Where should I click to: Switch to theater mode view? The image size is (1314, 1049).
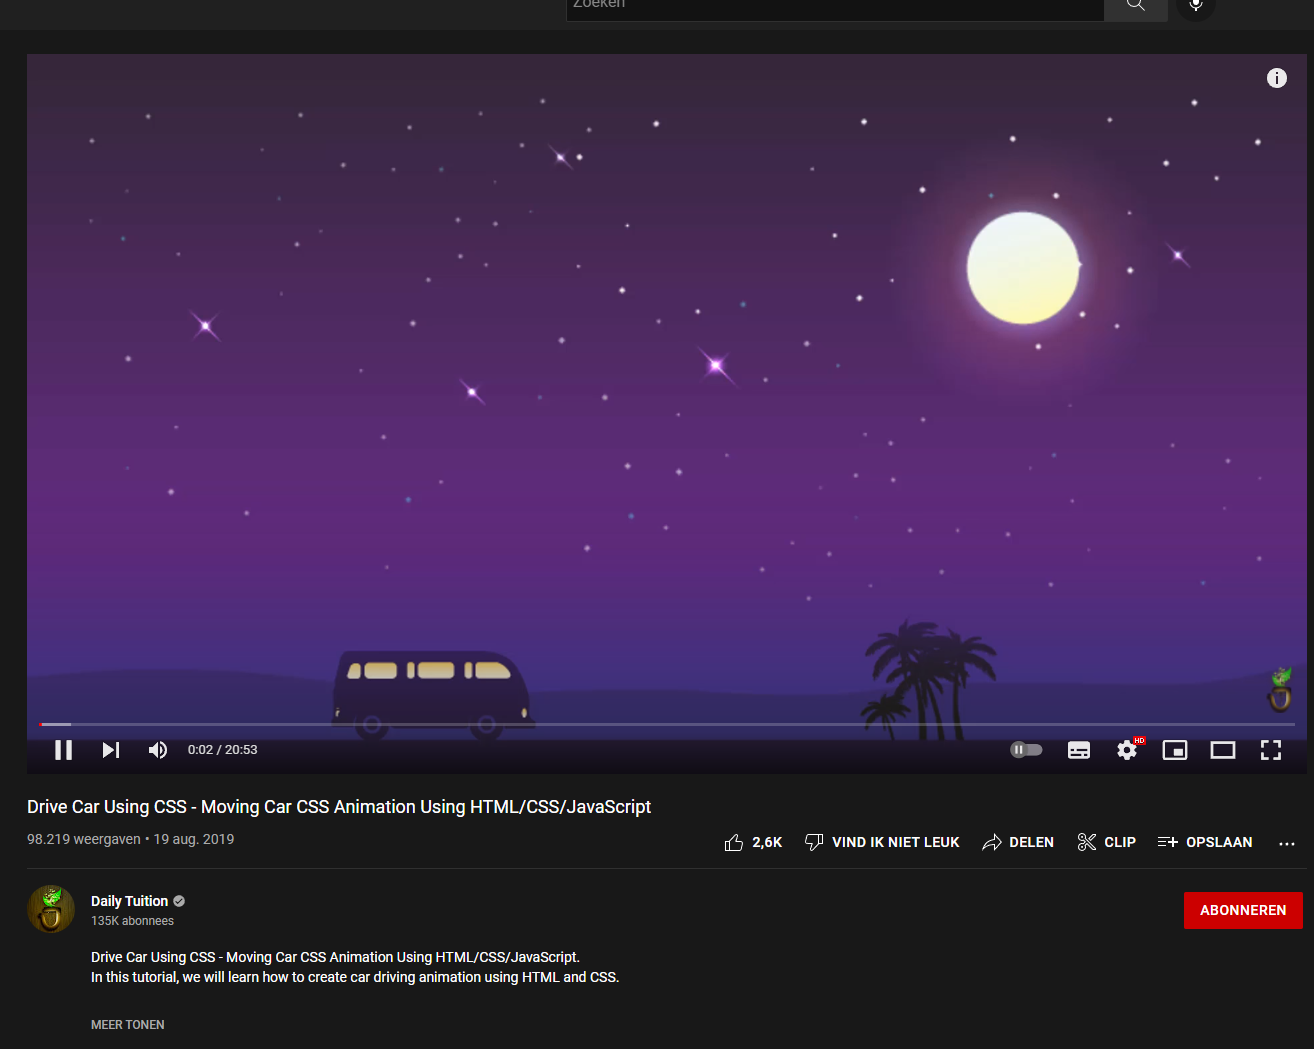pyautogui.click(x=1223, y=750)
